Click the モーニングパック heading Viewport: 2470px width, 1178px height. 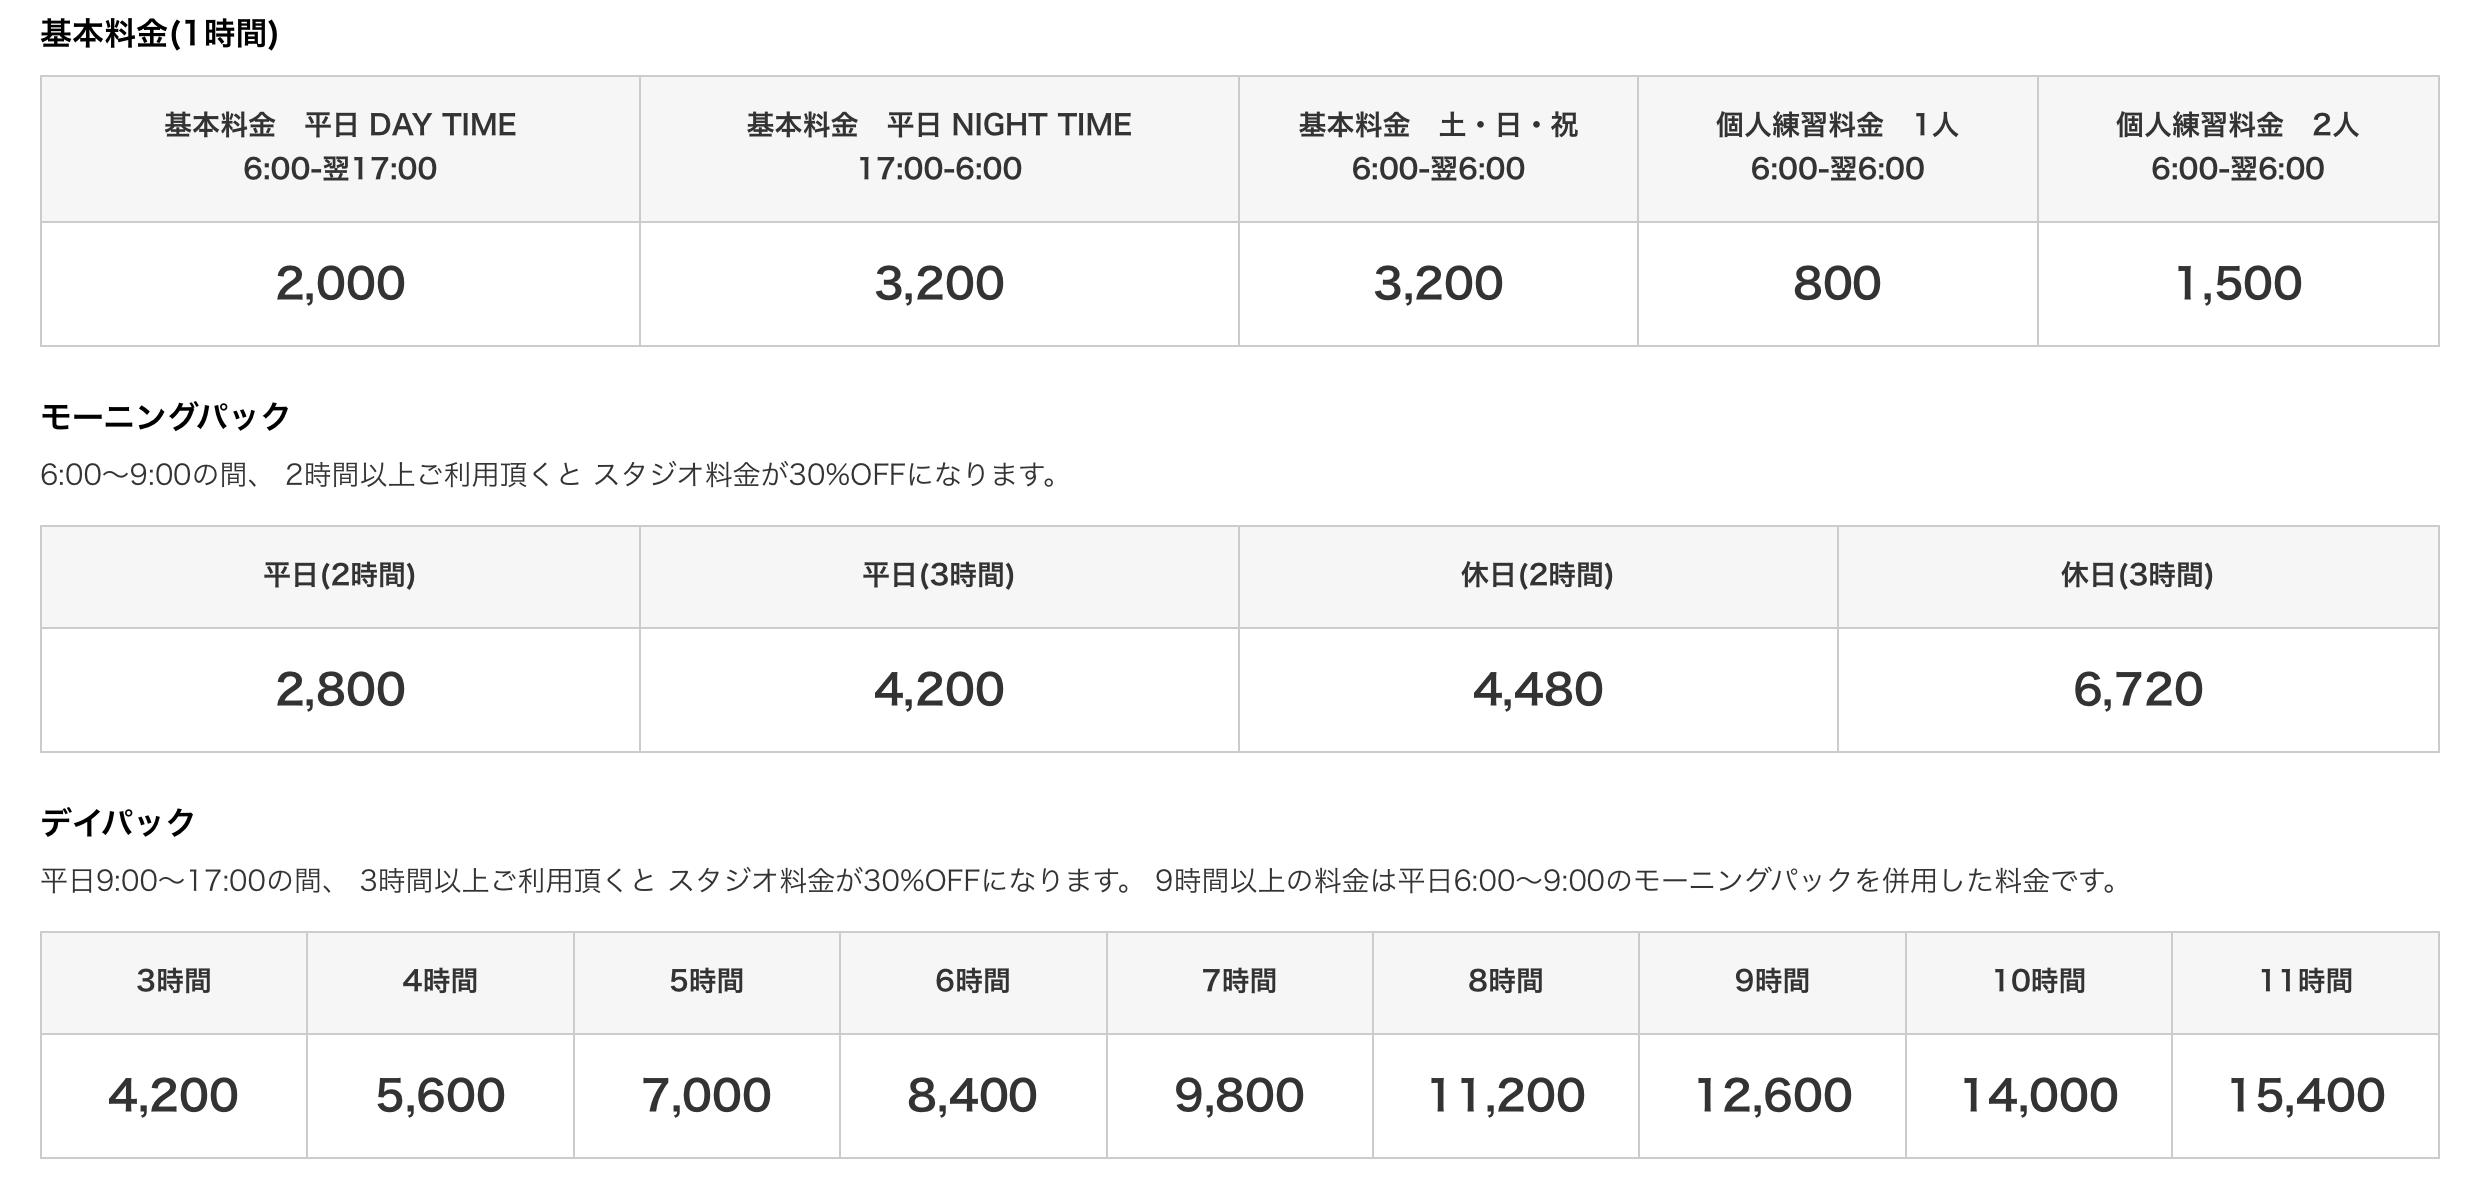pos(165,416)
